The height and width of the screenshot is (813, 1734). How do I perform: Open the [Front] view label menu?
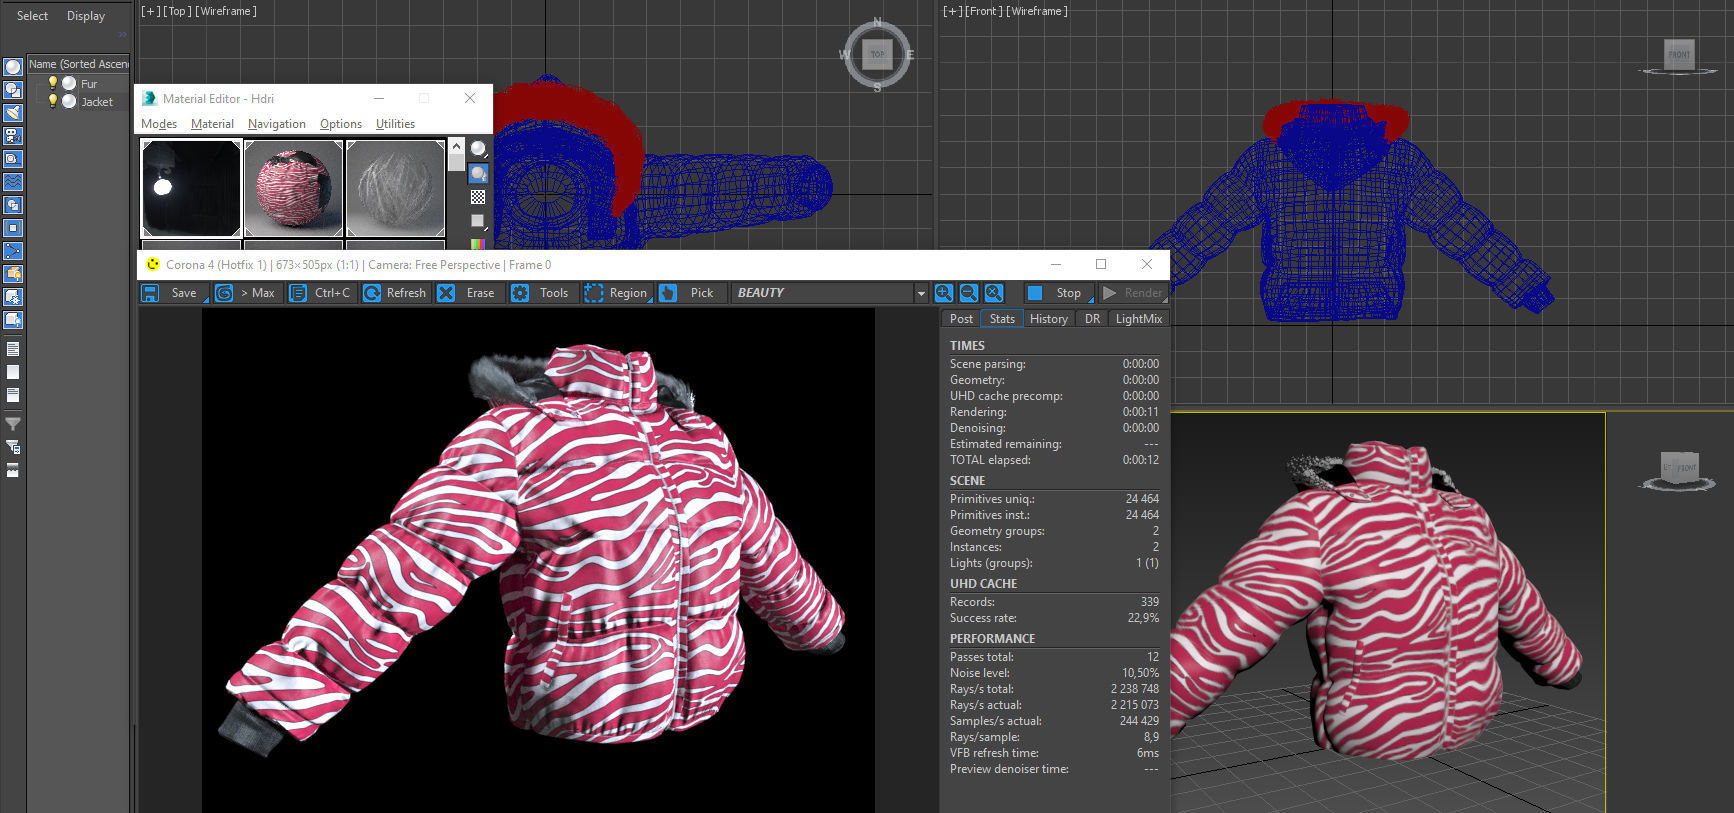983,11
